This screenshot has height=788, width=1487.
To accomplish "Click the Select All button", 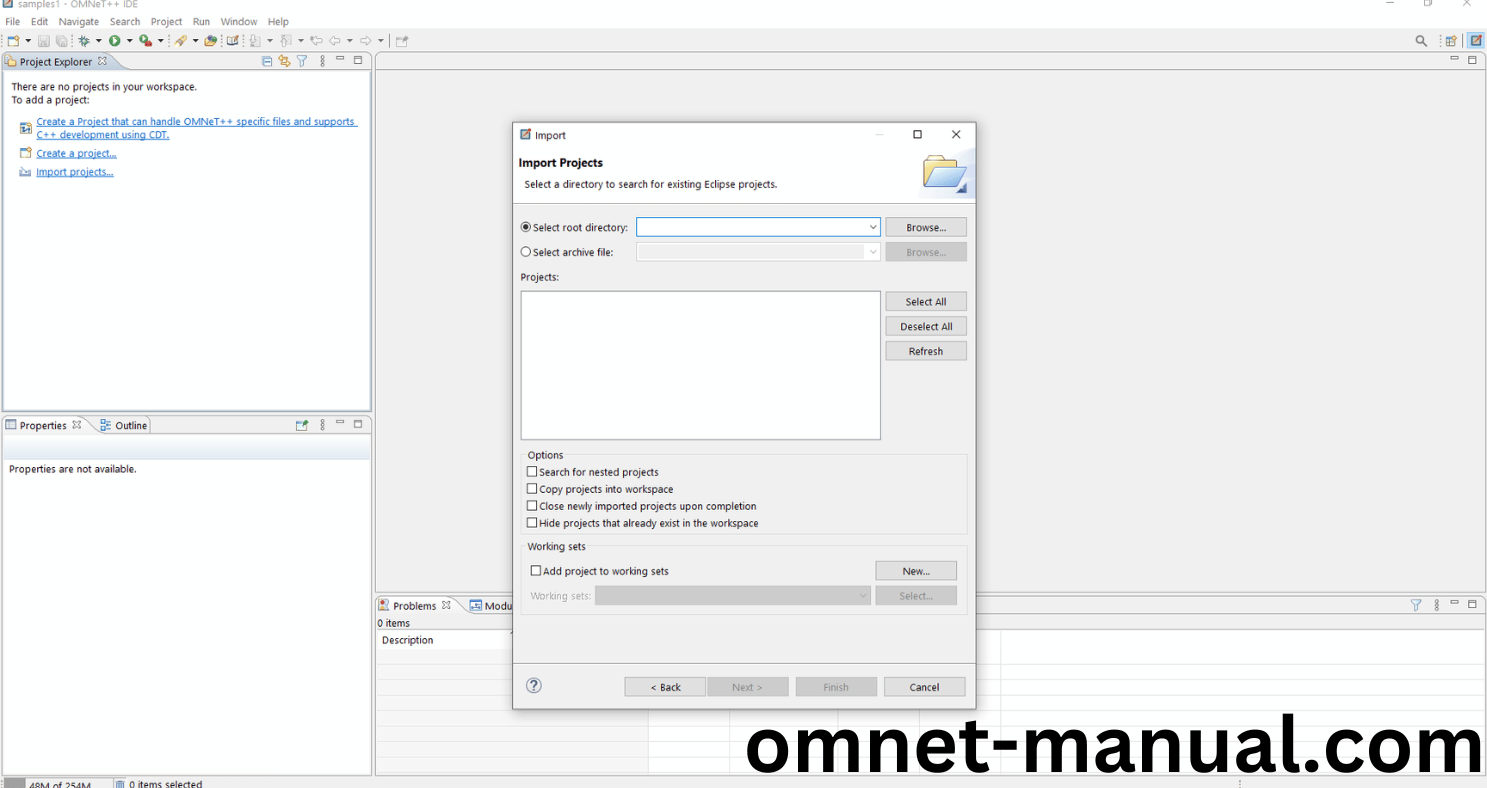I will [926, 301].
